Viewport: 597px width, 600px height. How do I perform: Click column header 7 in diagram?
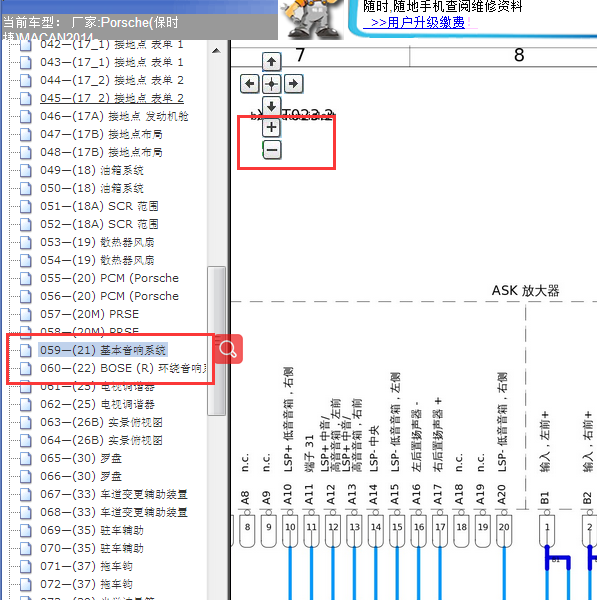[300, 55]
